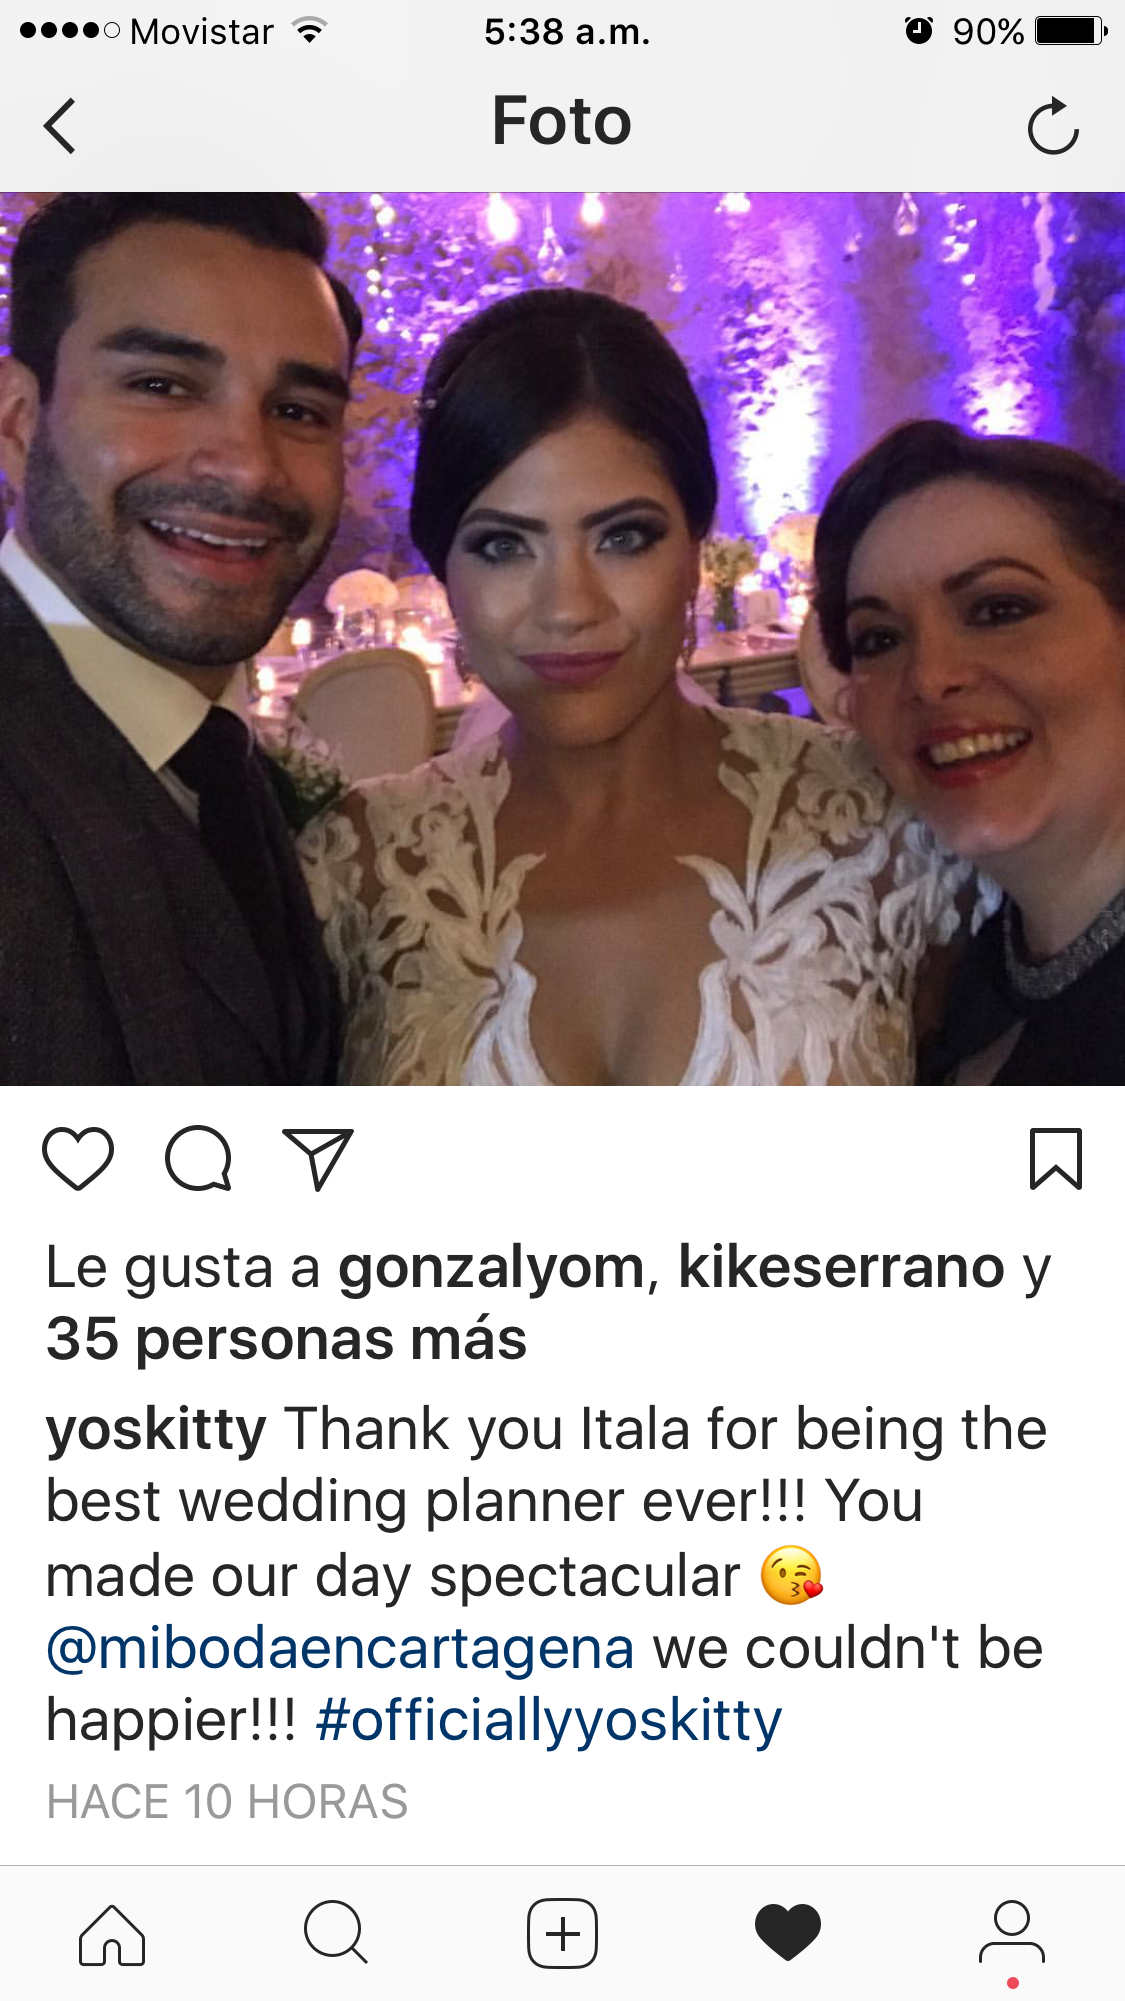The image size is (1125, 2001).
Task: View the 35 personas más likers
Action: pos(286,1339)
